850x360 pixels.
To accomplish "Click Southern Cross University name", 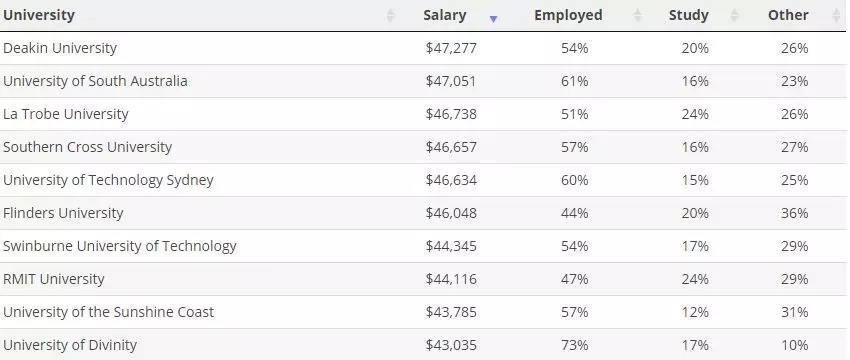I will (87, 147).
